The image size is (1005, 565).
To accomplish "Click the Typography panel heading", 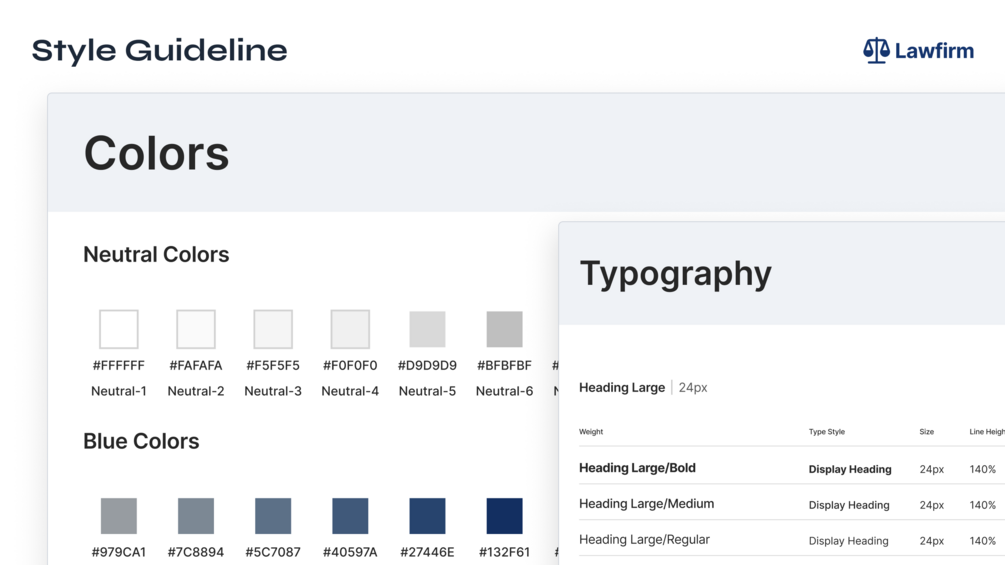I will coord(675,274).
